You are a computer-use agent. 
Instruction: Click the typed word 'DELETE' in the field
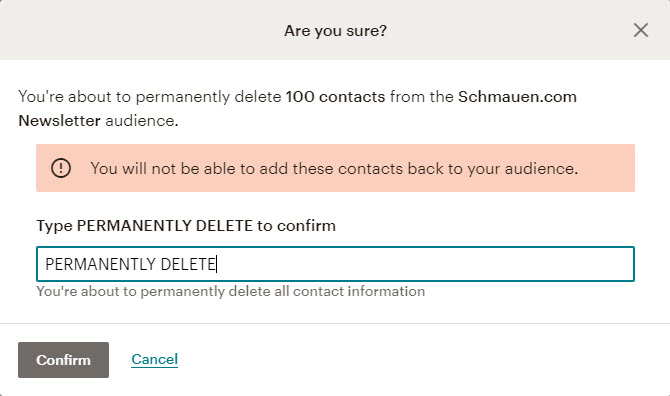click(x=188, y=264)
